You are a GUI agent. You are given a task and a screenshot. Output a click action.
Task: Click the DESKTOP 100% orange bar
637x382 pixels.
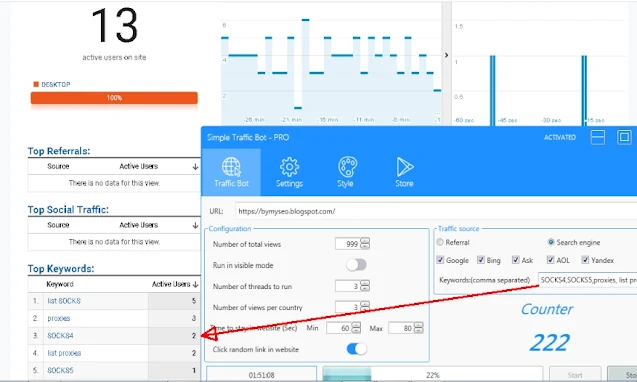(114, 98)
